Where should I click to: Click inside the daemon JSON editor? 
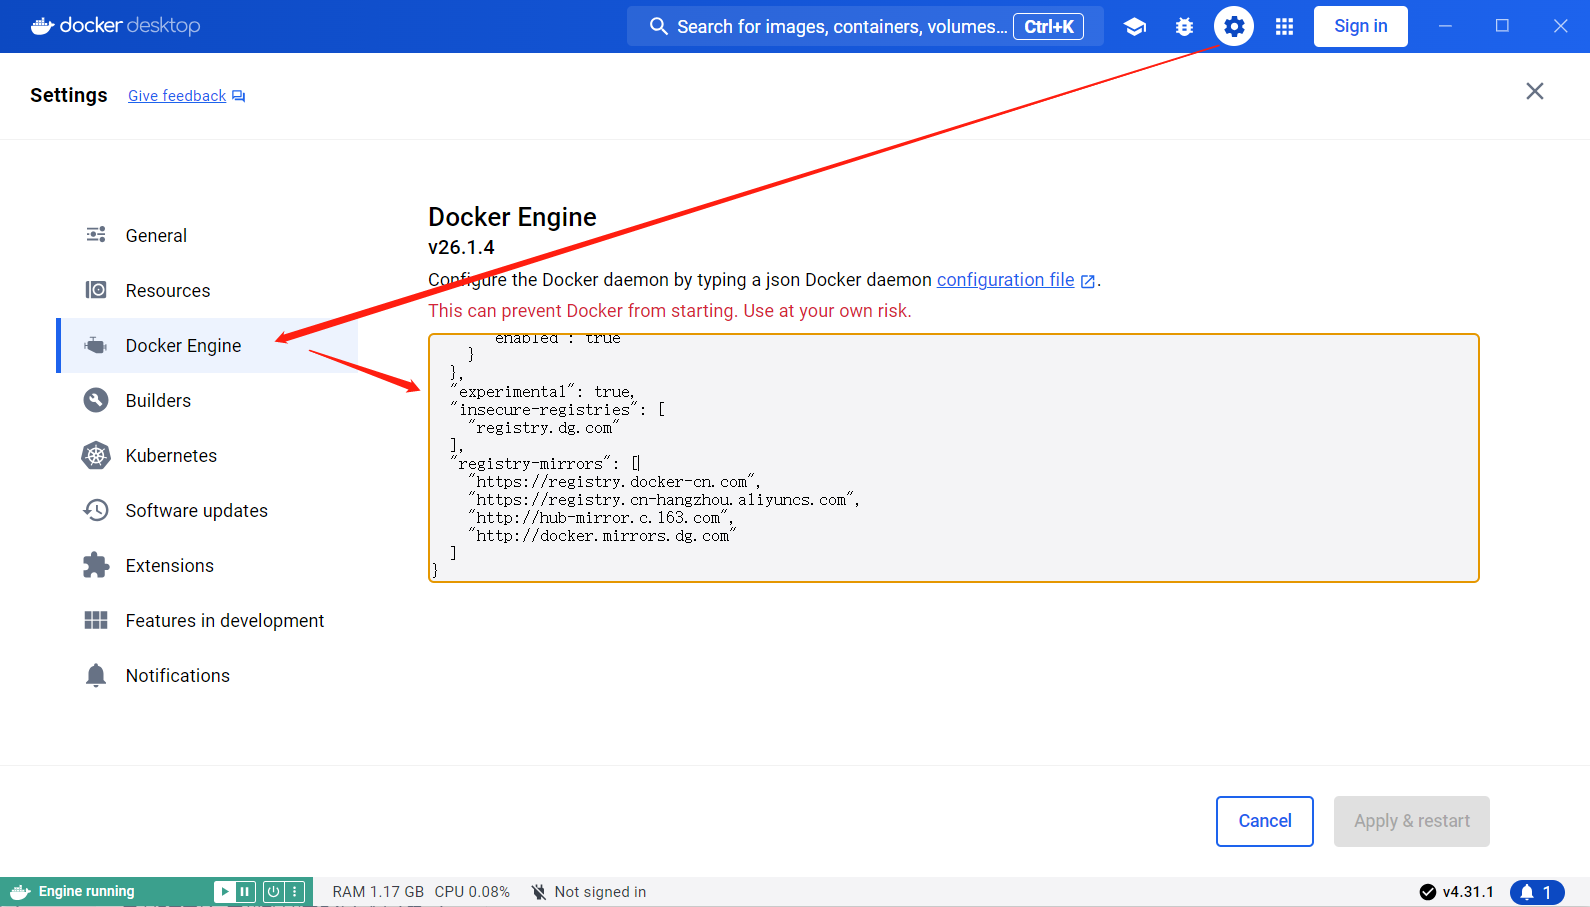(954, 458)
